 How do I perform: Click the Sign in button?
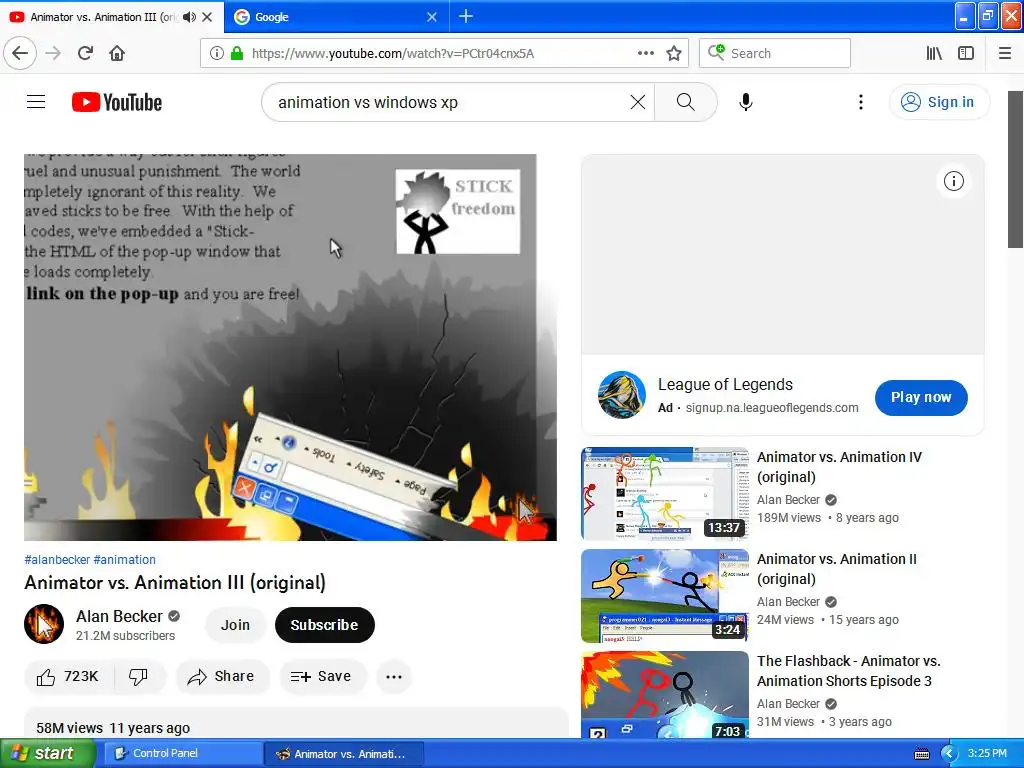point(938,102)
